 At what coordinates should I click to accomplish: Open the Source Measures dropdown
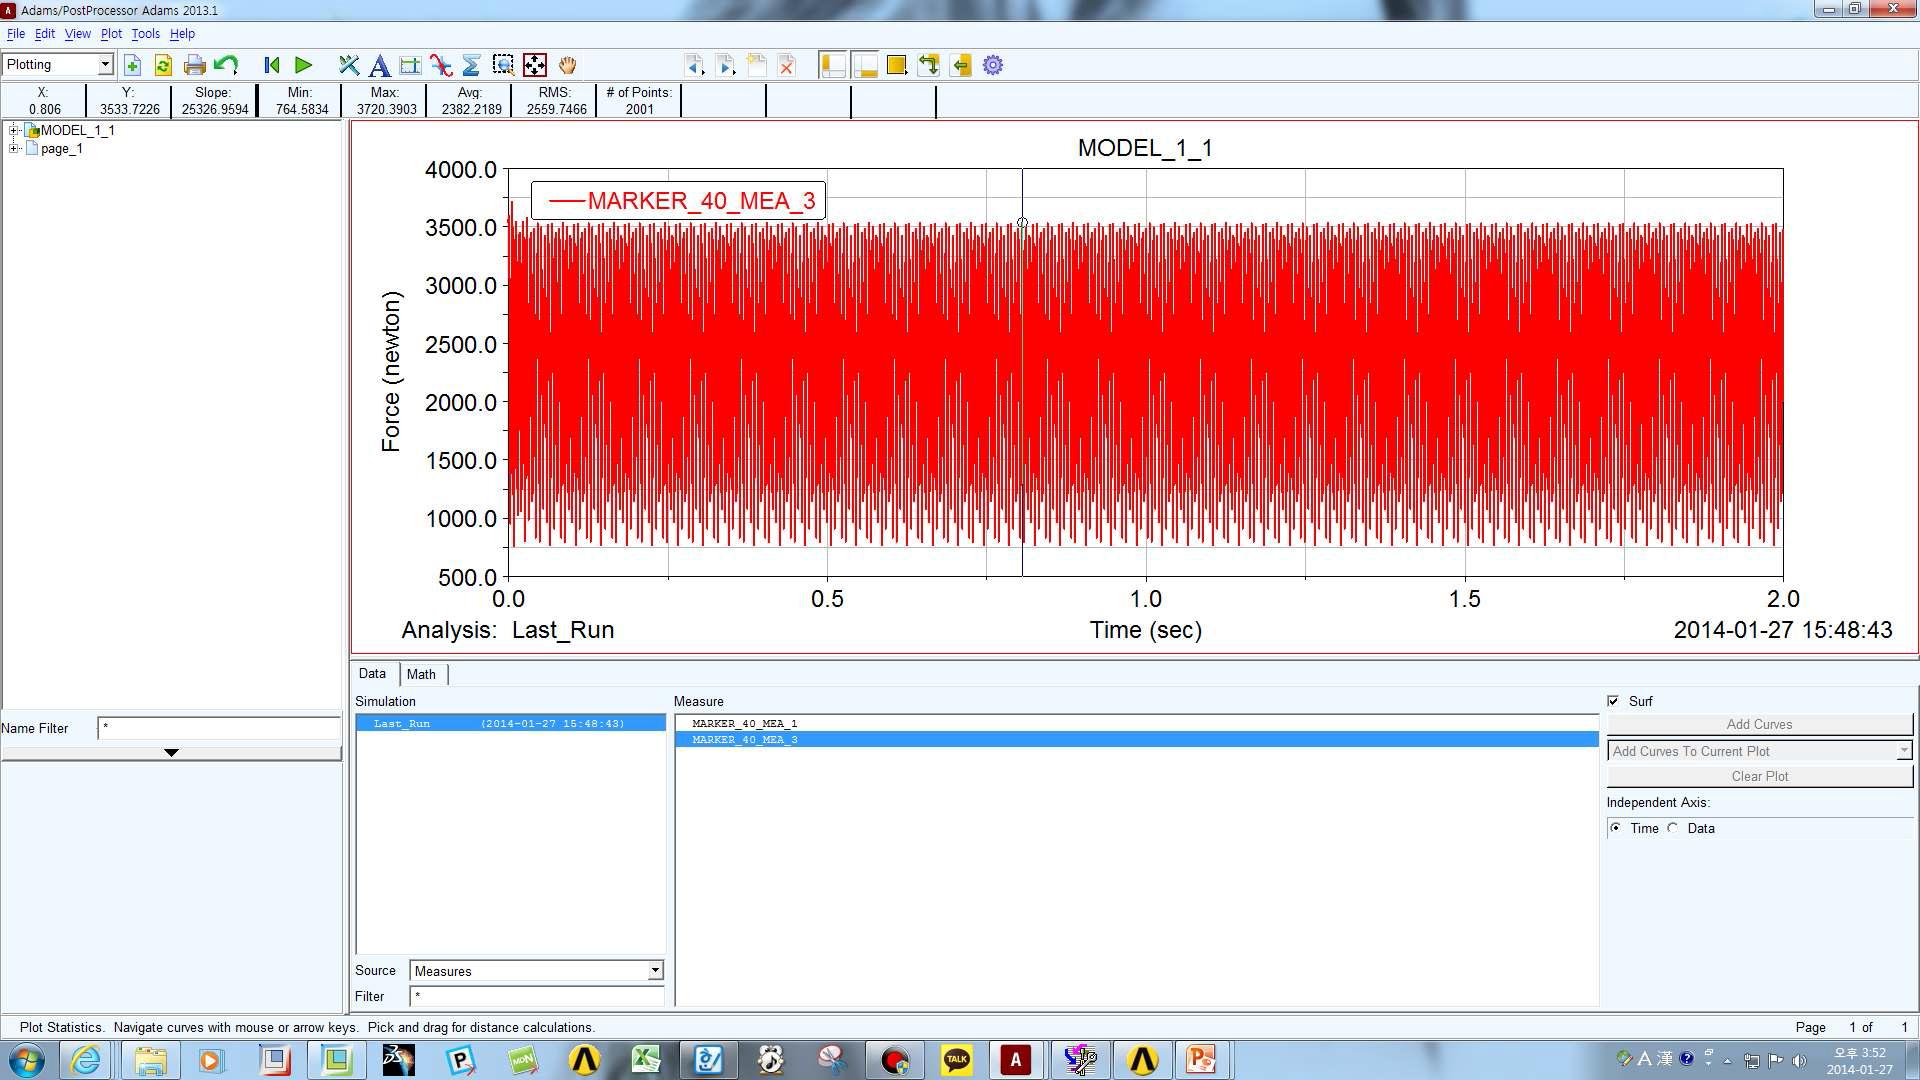(x=537, y=971)
